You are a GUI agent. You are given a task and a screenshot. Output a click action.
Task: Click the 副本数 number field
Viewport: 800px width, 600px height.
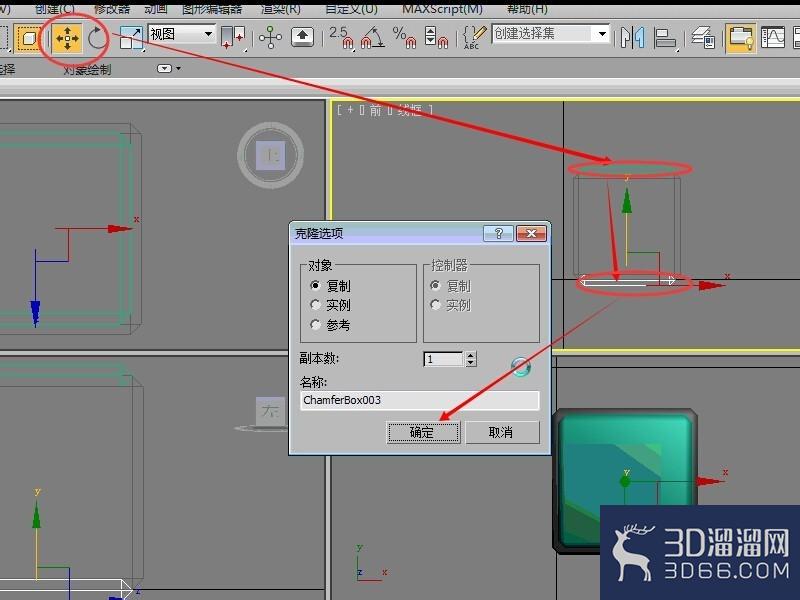pos(443,359)
